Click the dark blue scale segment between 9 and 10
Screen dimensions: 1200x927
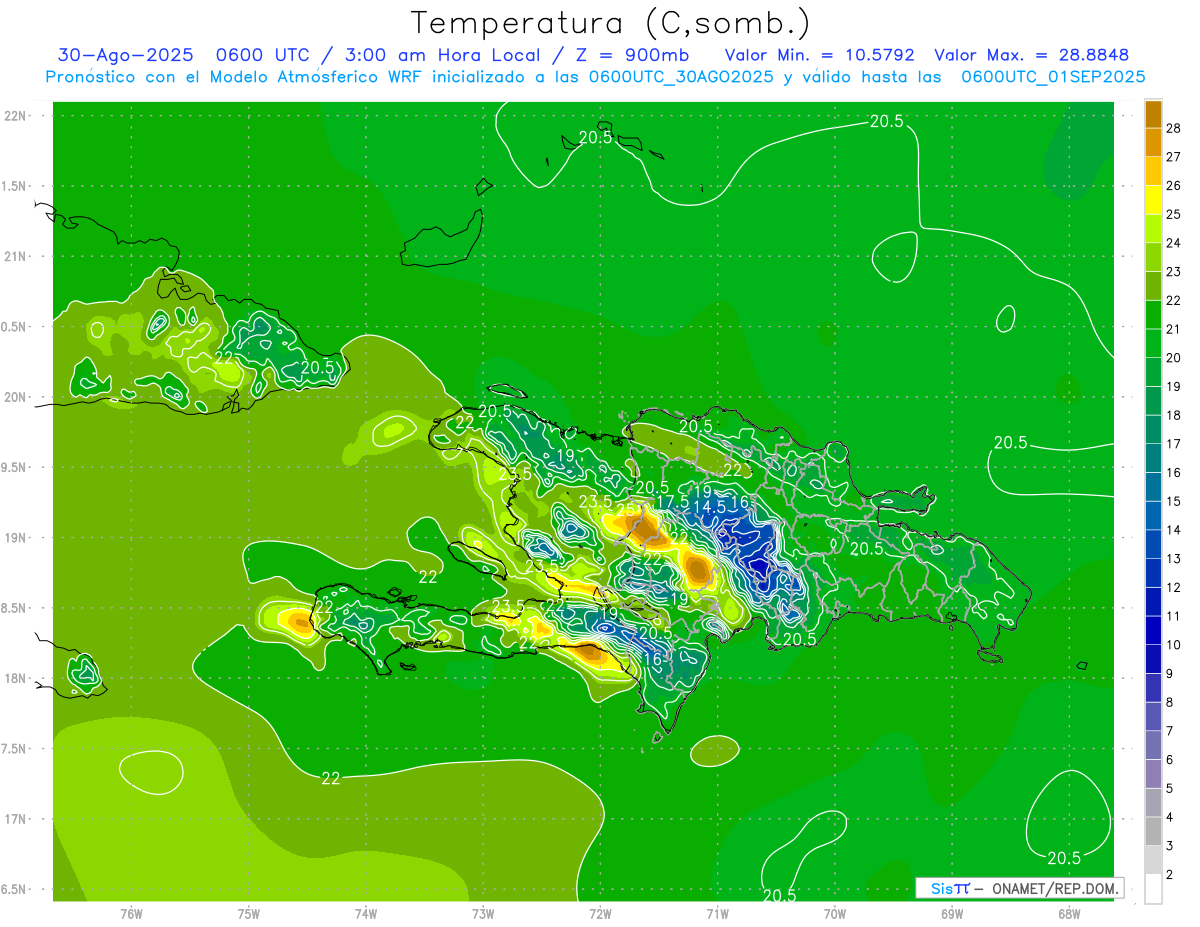tap(1153, 659)
